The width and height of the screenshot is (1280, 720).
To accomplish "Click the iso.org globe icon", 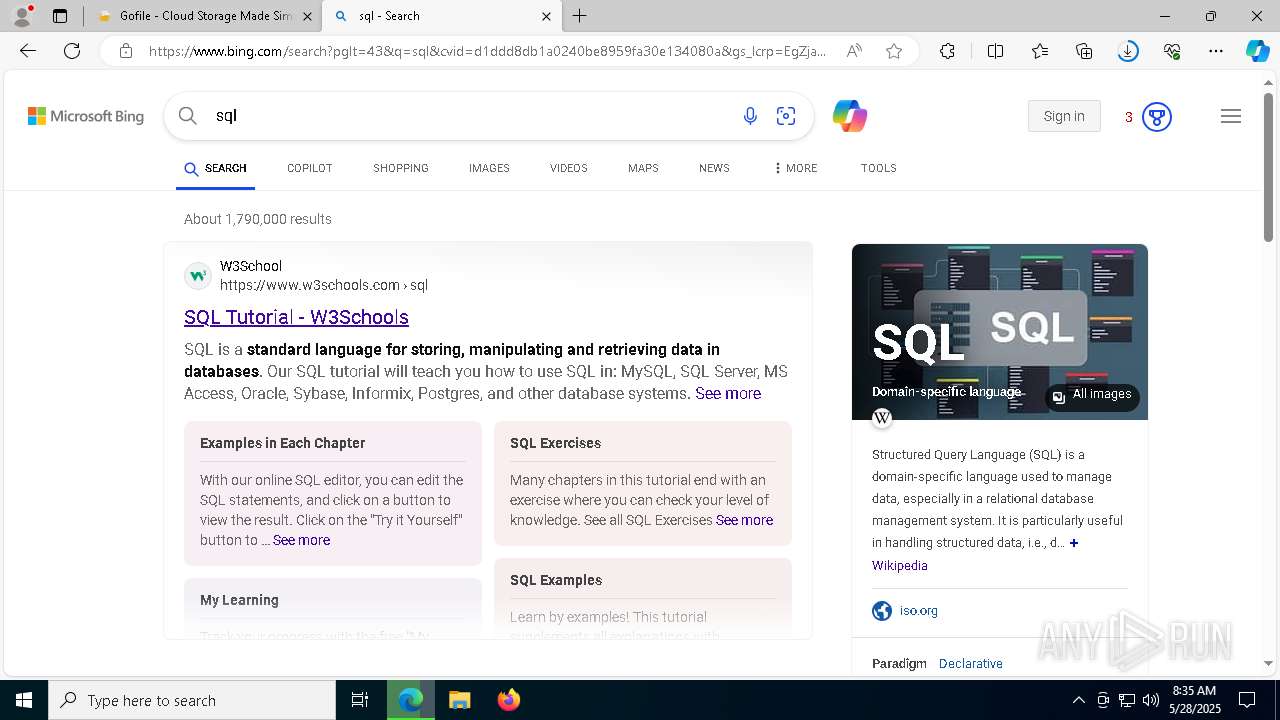I will (882, 611).
